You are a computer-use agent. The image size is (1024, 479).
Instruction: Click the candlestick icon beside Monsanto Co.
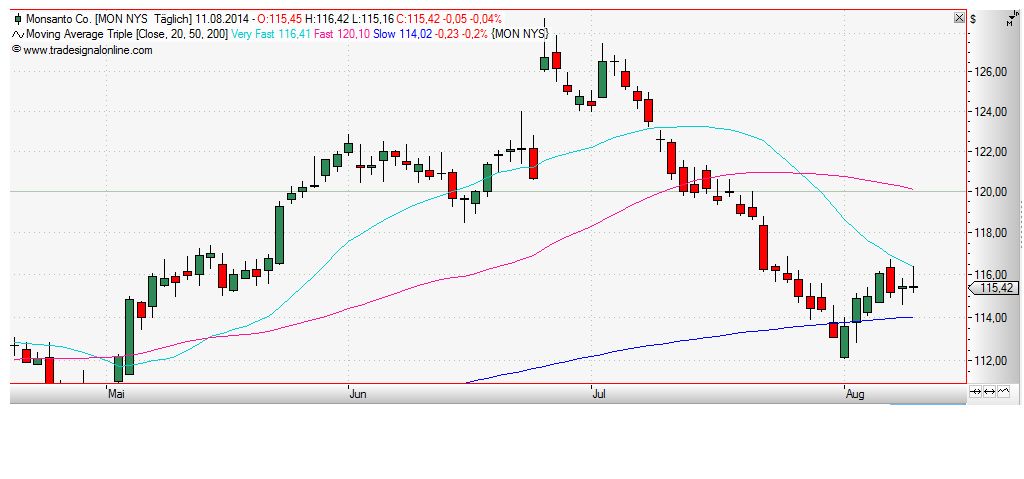18,20
